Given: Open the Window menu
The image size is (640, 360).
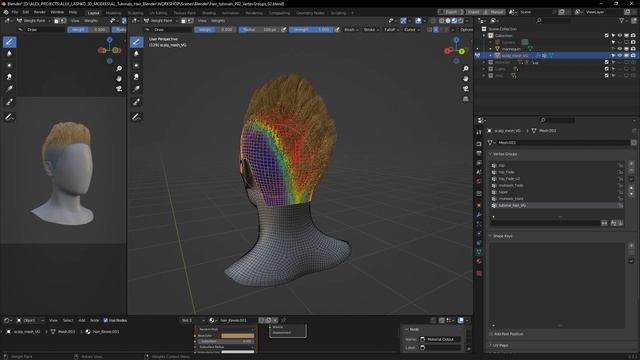Looking at the screenshot, I should click(x=57, y=12).
